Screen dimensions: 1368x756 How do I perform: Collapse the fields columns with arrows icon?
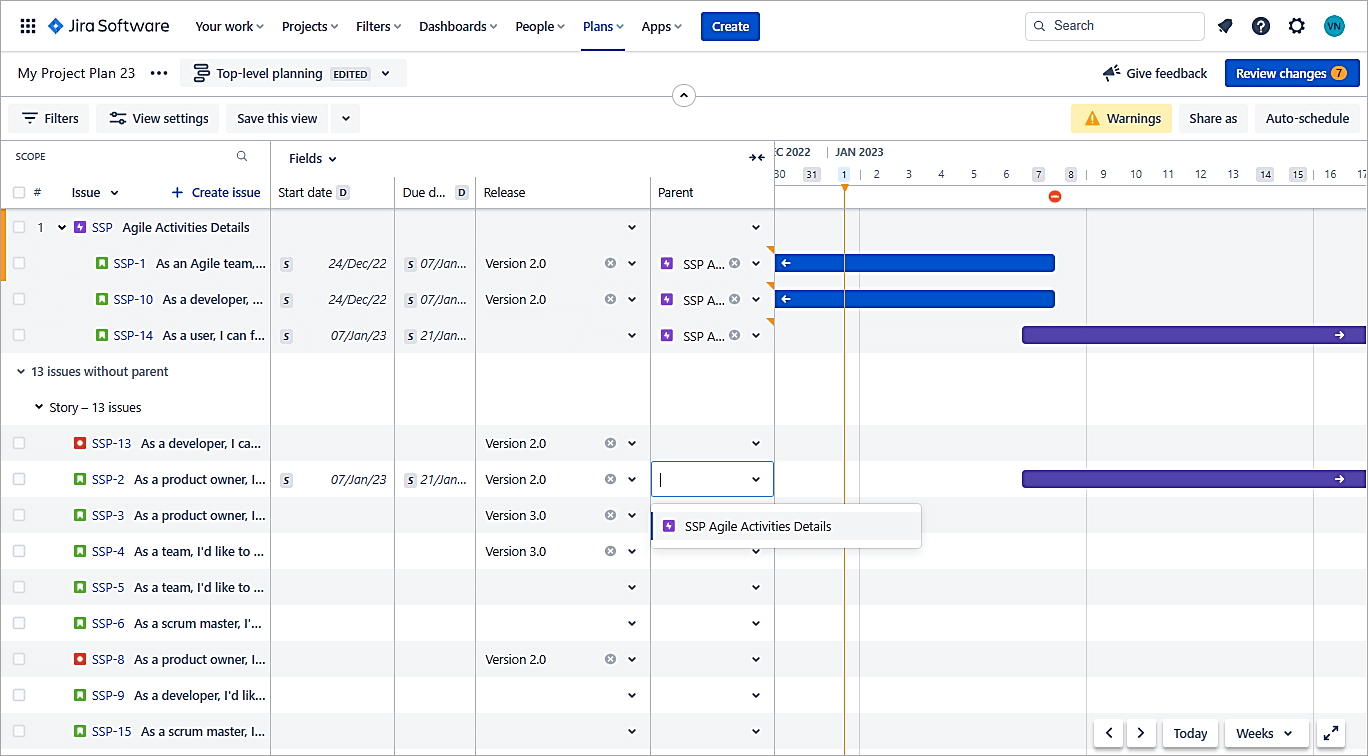pyautogui.click(x=756, y=158)
